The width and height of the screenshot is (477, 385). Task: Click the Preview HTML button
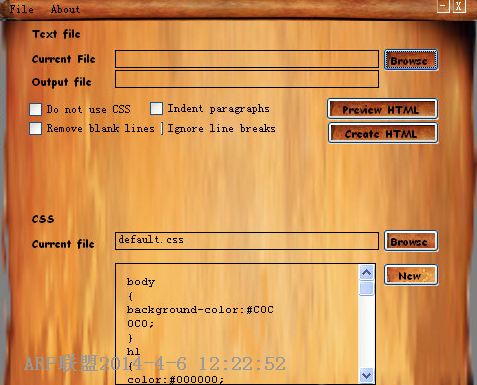[x=383, y=109]
